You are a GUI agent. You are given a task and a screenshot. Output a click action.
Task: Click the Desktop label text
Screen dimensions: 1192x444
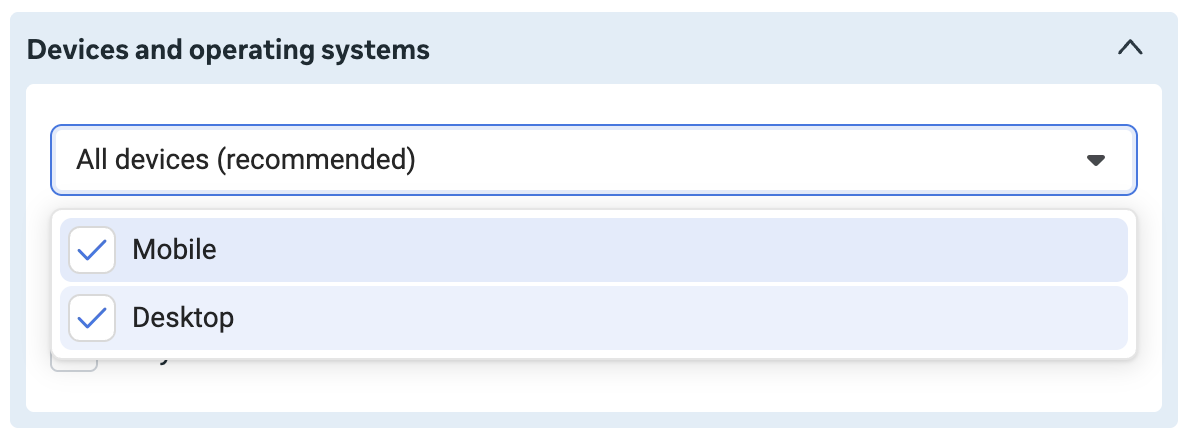click(x=183, y=318)
